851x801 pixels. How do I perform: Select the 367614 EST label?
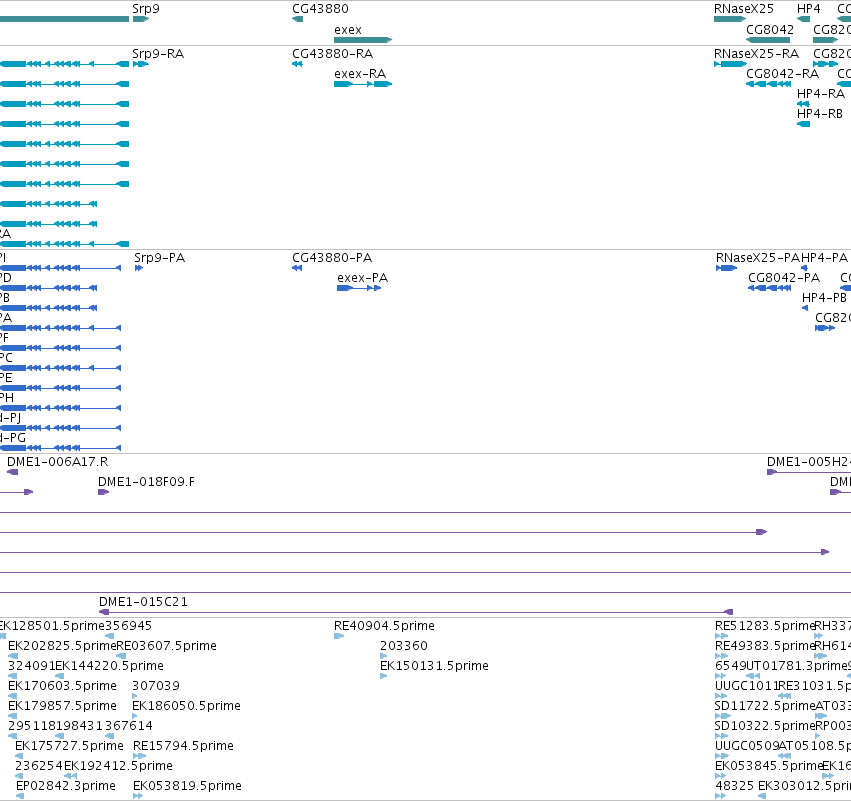click(129, 726)
